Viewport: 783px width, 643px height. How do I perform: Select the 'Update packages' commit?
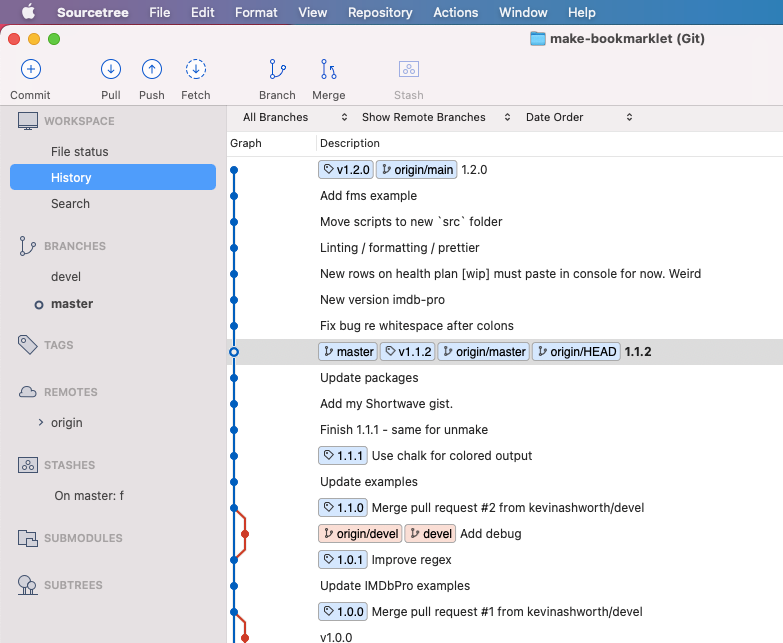click(505, 378)
